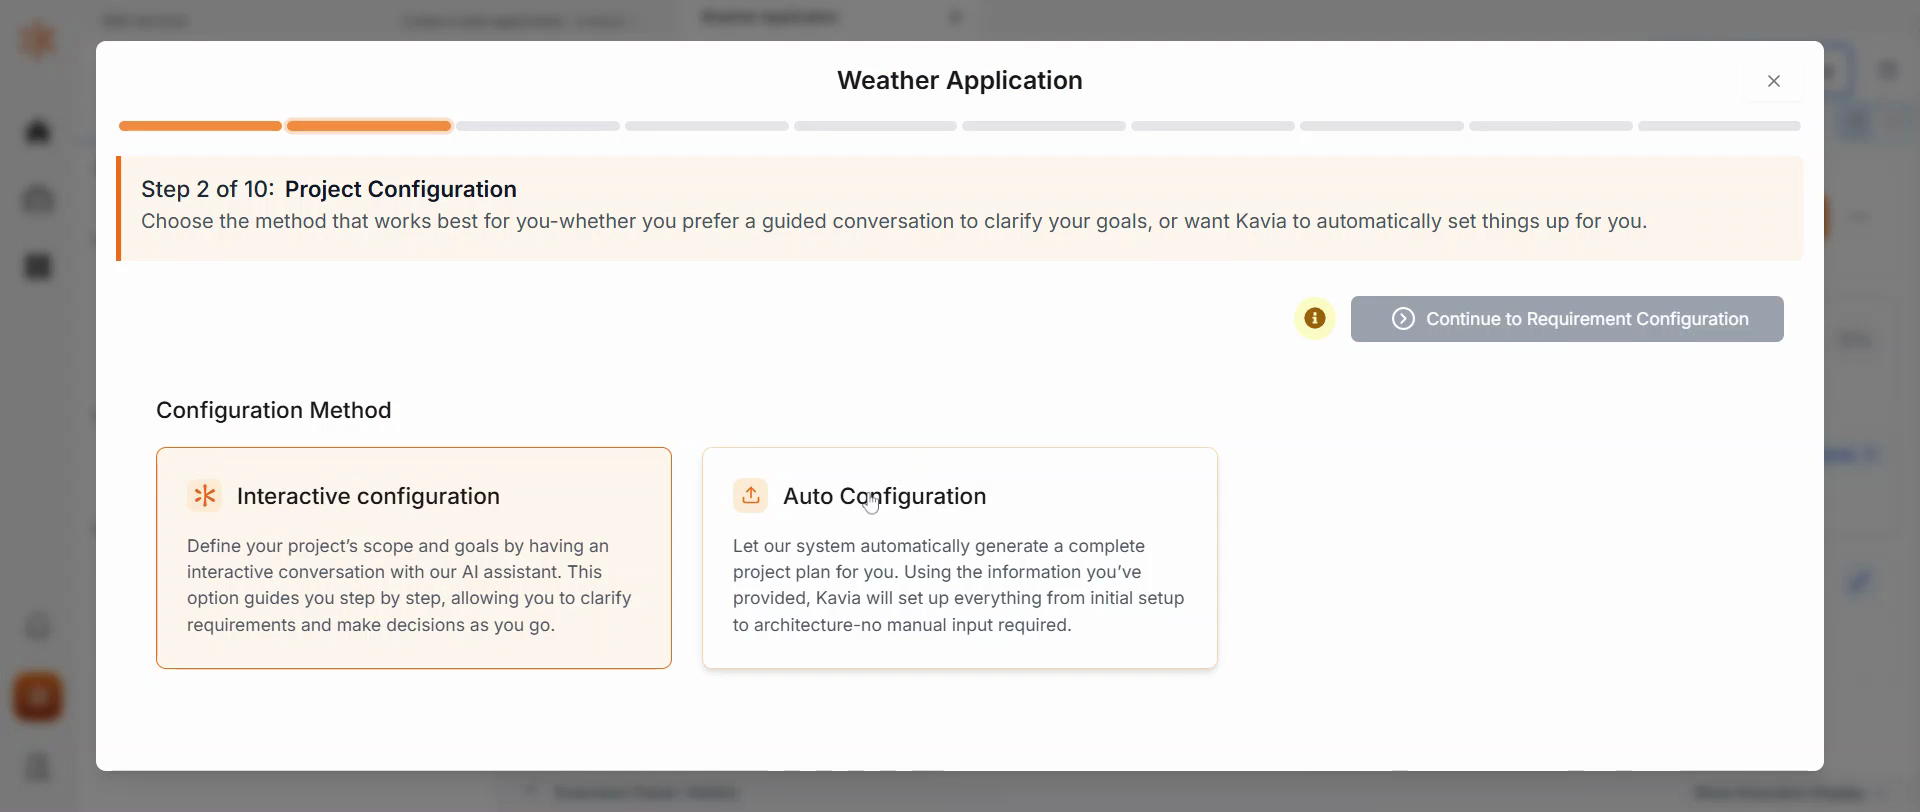Click the "Project Configuration" heading

point(401,189)
